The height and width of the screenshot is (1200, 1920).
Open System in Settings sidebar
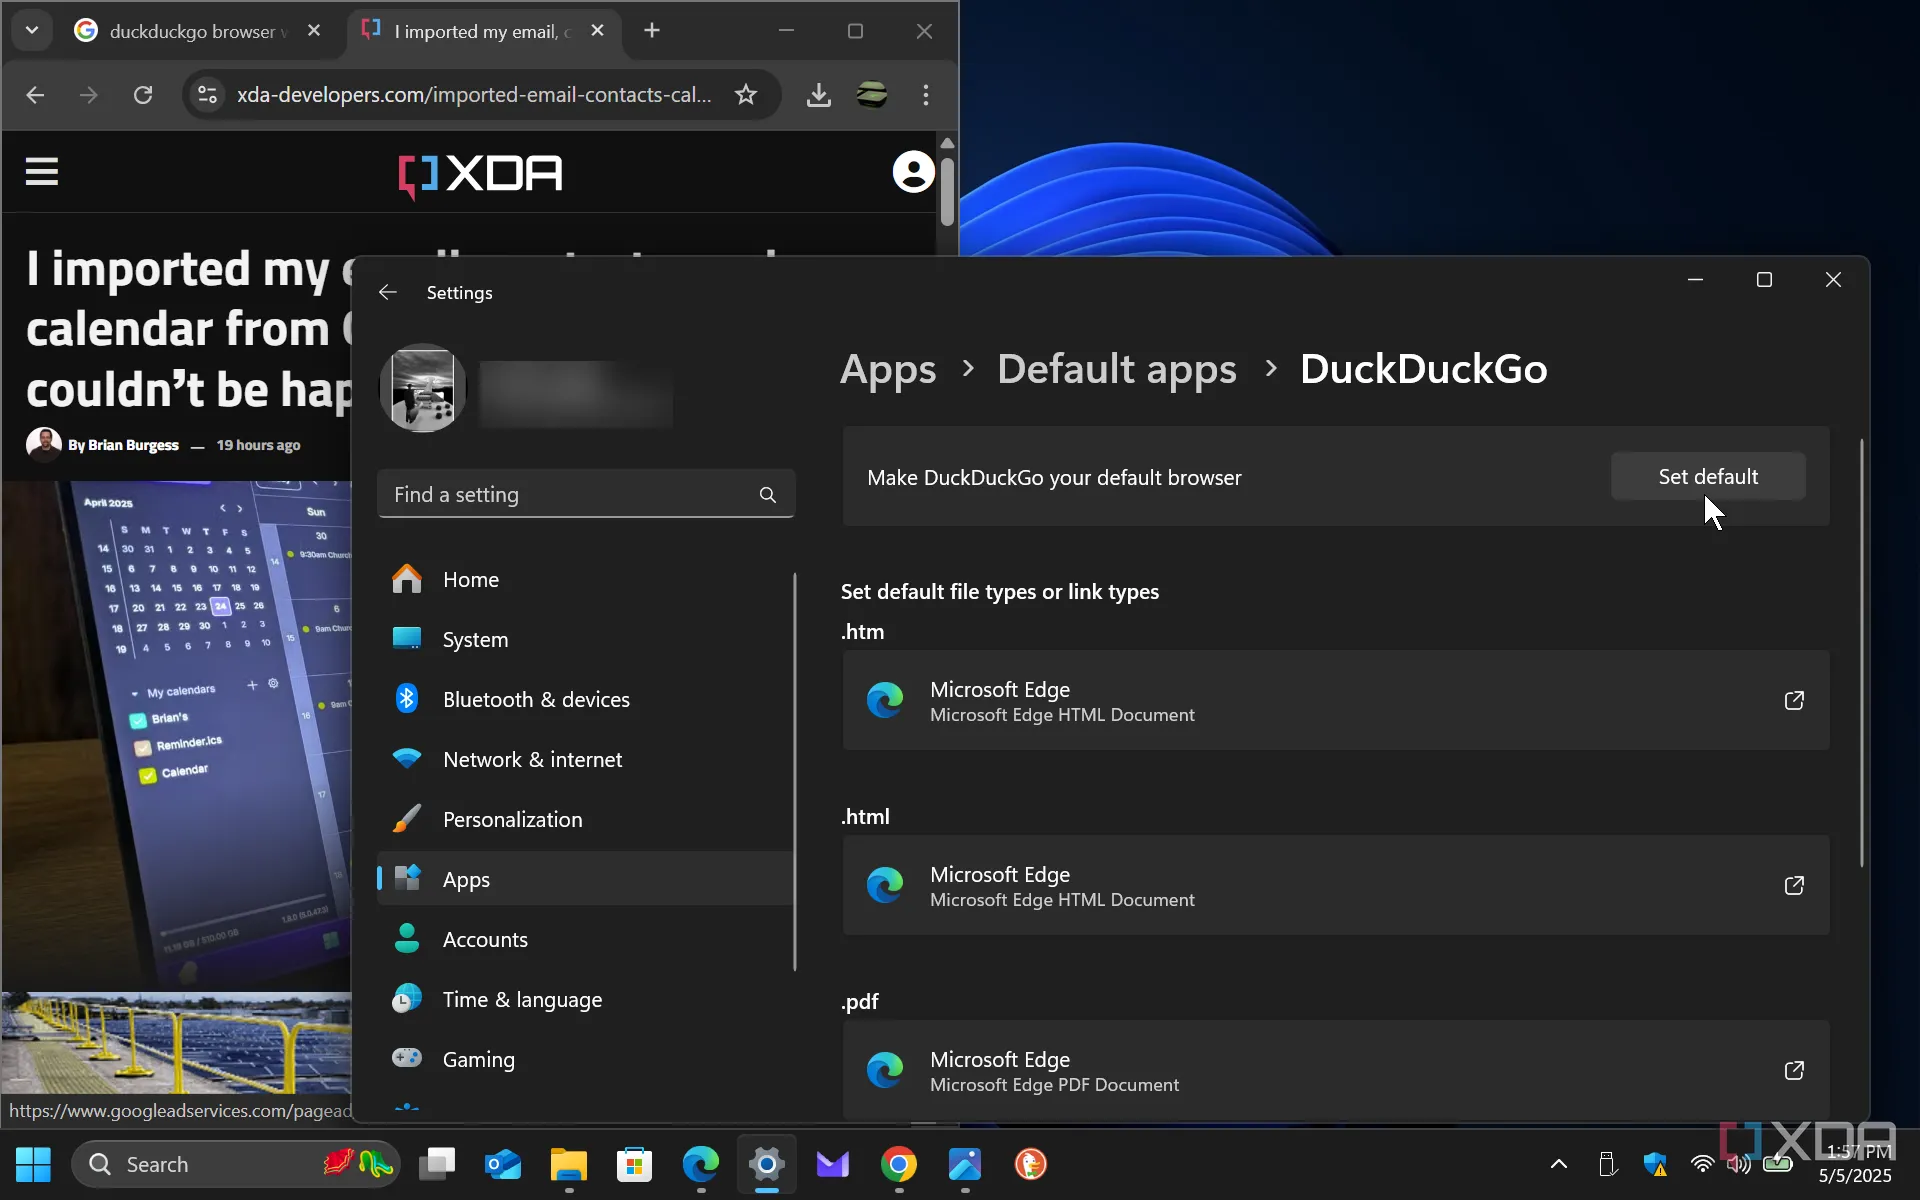tap(586, 639)
